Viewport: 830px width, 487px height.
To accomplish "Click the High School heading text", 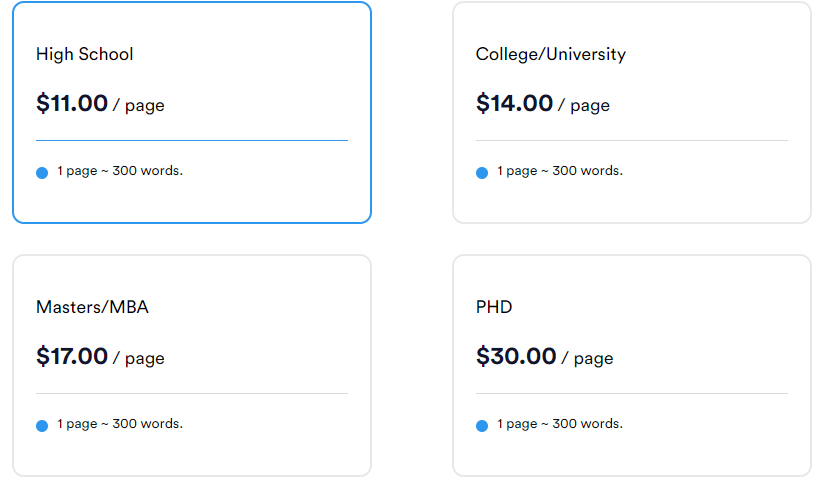I will point(85,54).
